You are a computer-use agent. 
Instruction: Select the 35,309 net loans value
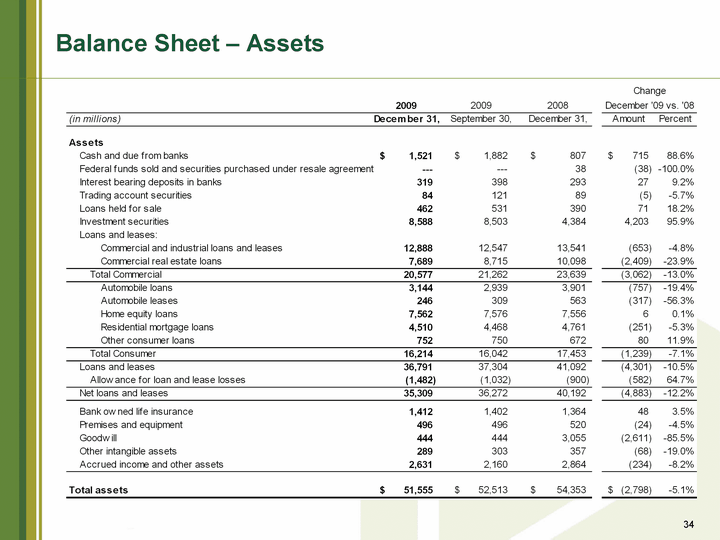click(x=418, y=394)
